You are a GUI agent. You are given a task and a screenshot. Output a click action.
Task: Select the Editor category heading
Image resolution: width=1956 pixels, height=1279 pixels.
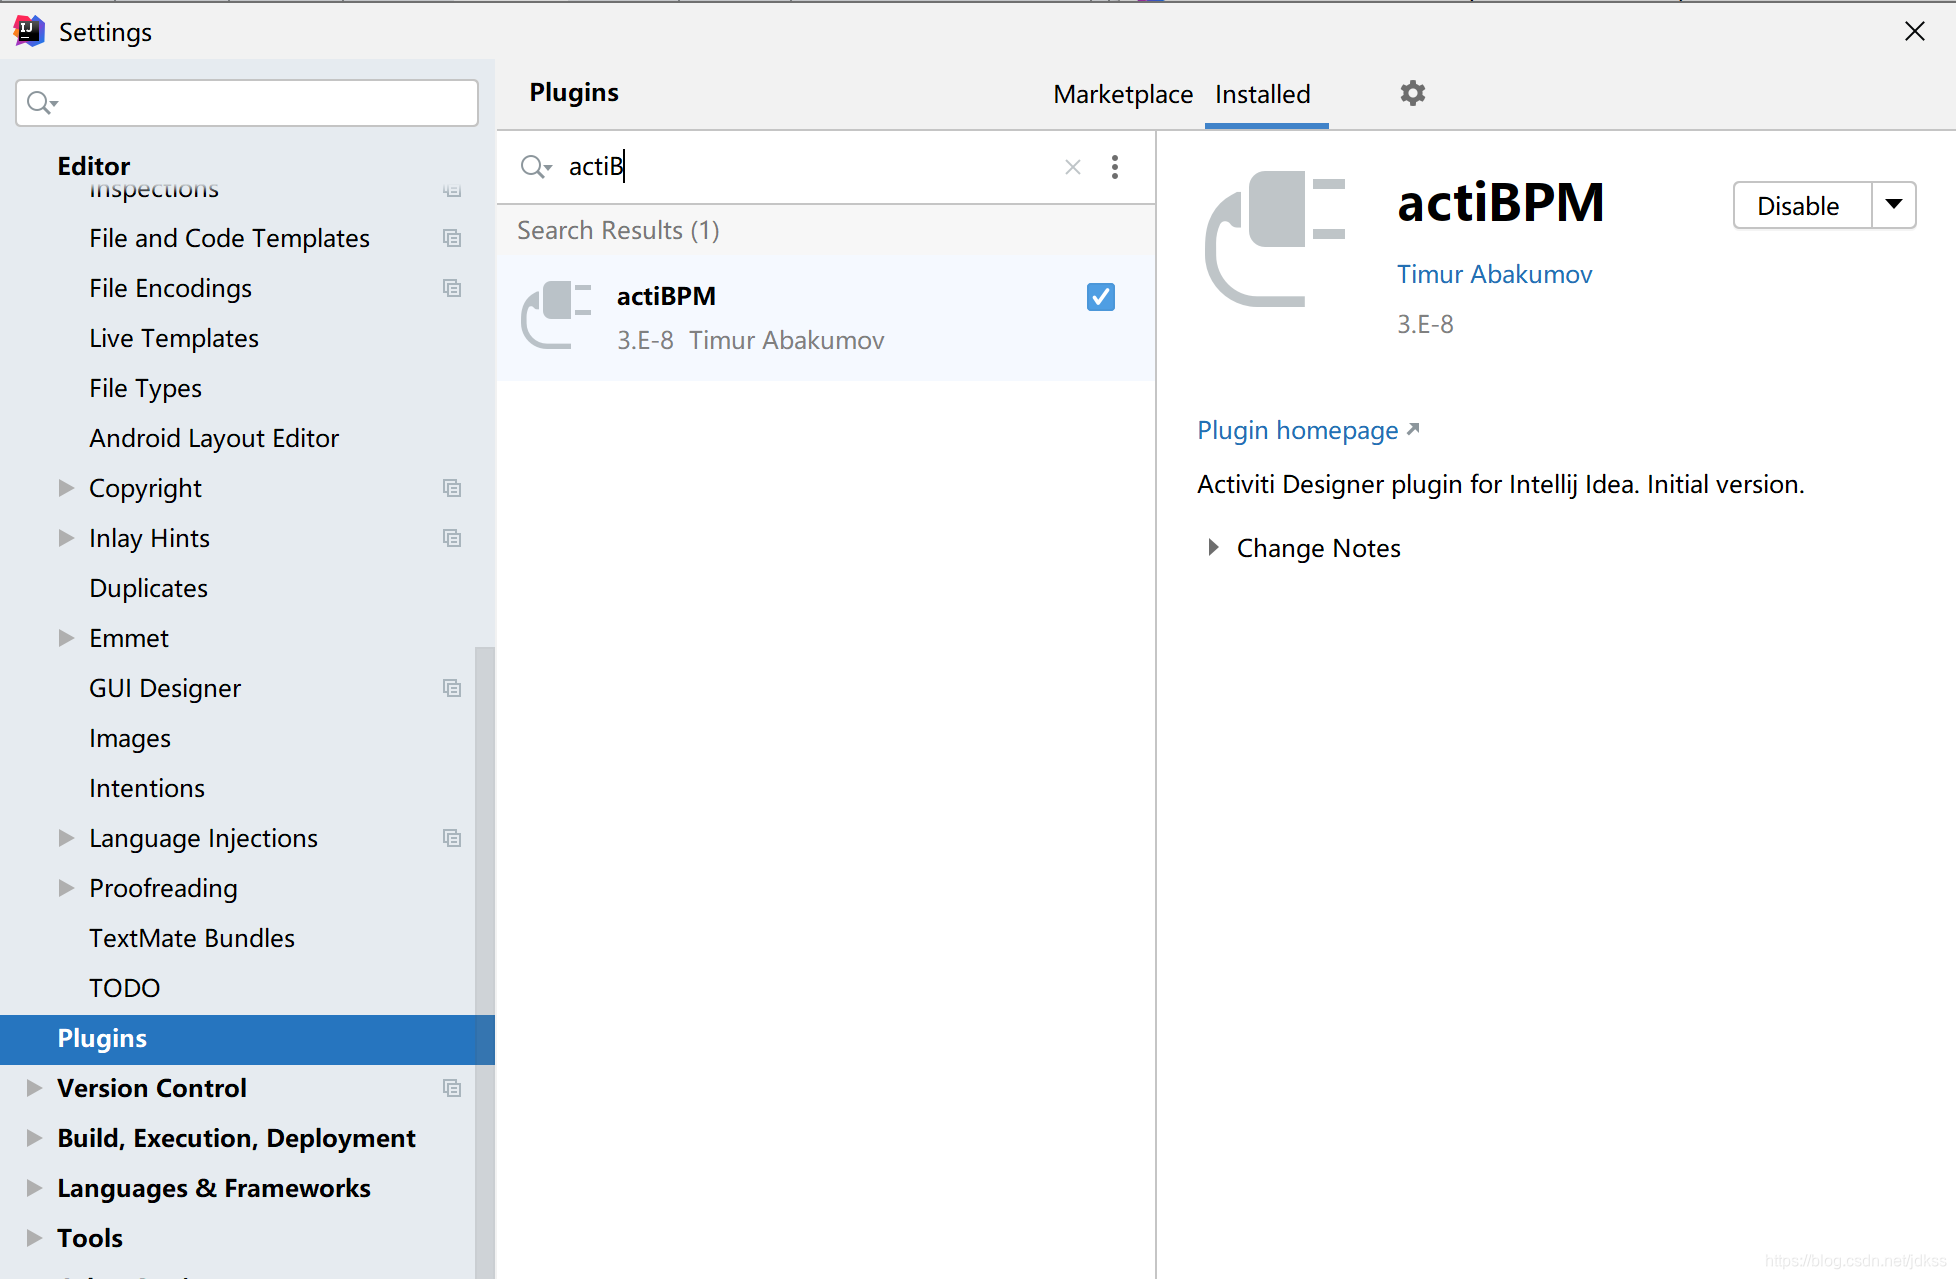[94, 166]
